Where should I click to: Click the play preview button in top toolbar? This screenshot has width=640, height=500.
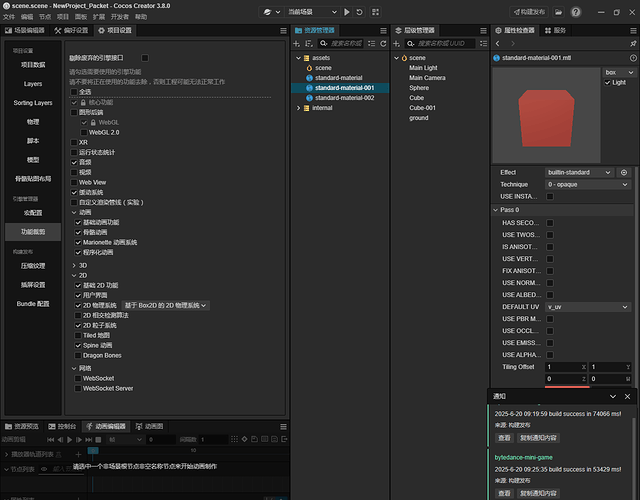pos(347,12)
